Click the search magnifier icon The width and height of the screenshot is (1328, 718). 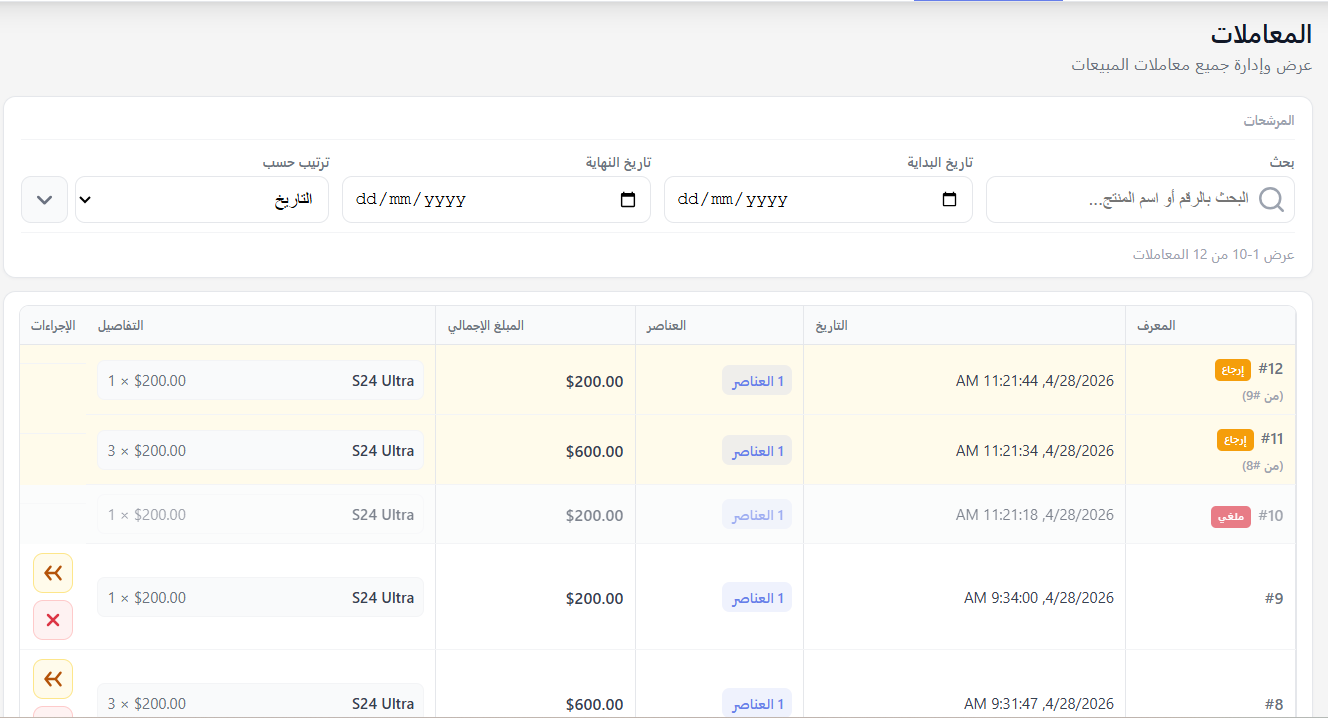click(x=1271, y=199)
